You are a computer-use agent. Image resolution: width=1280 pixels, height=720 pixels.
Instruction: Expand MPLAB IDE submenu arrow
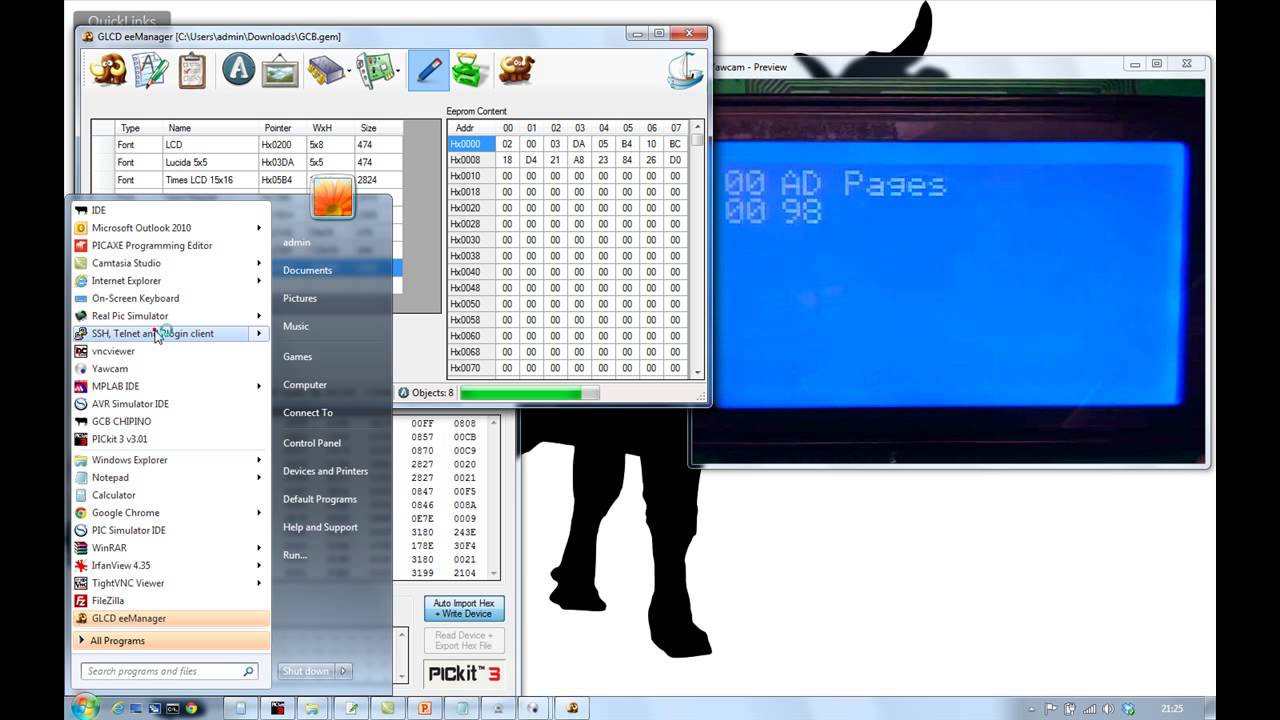point(259,386)
